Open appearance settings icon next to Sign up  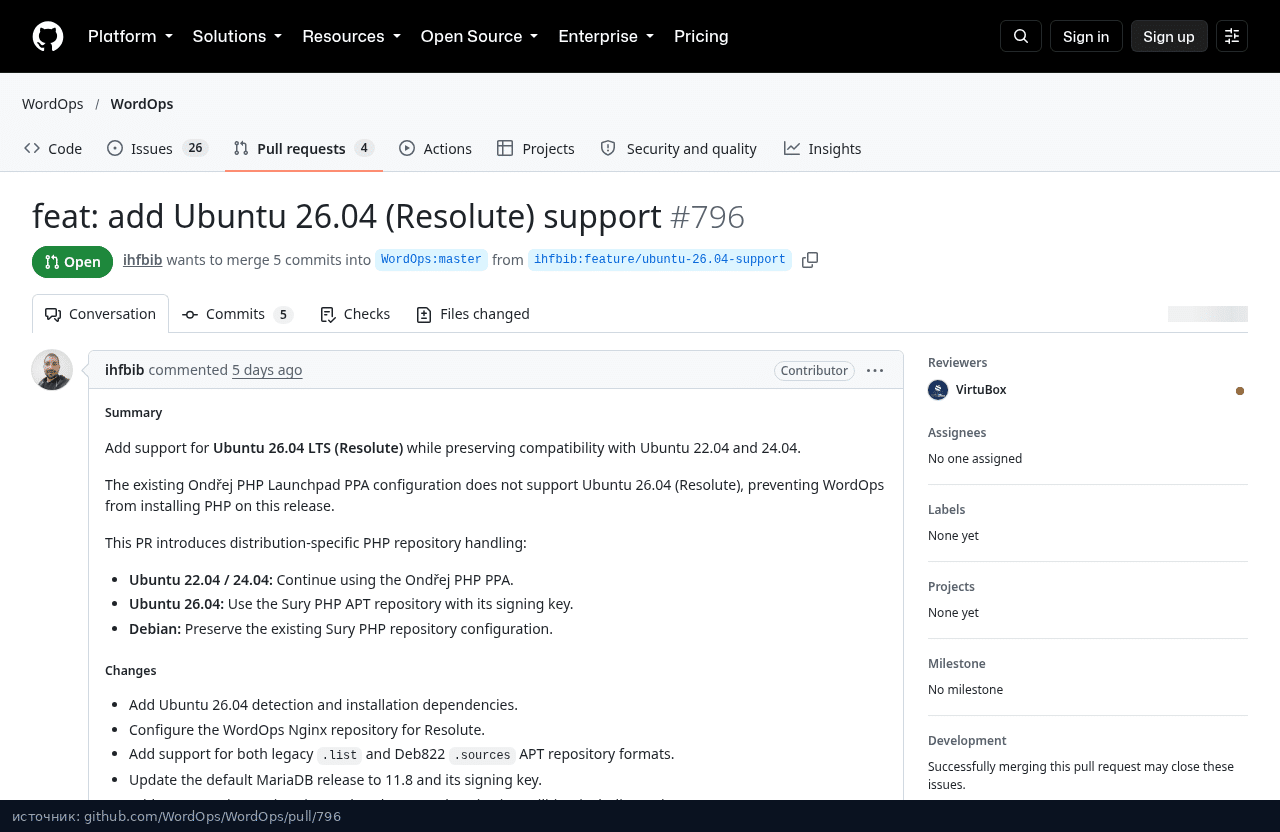(x=1232, y=36)
